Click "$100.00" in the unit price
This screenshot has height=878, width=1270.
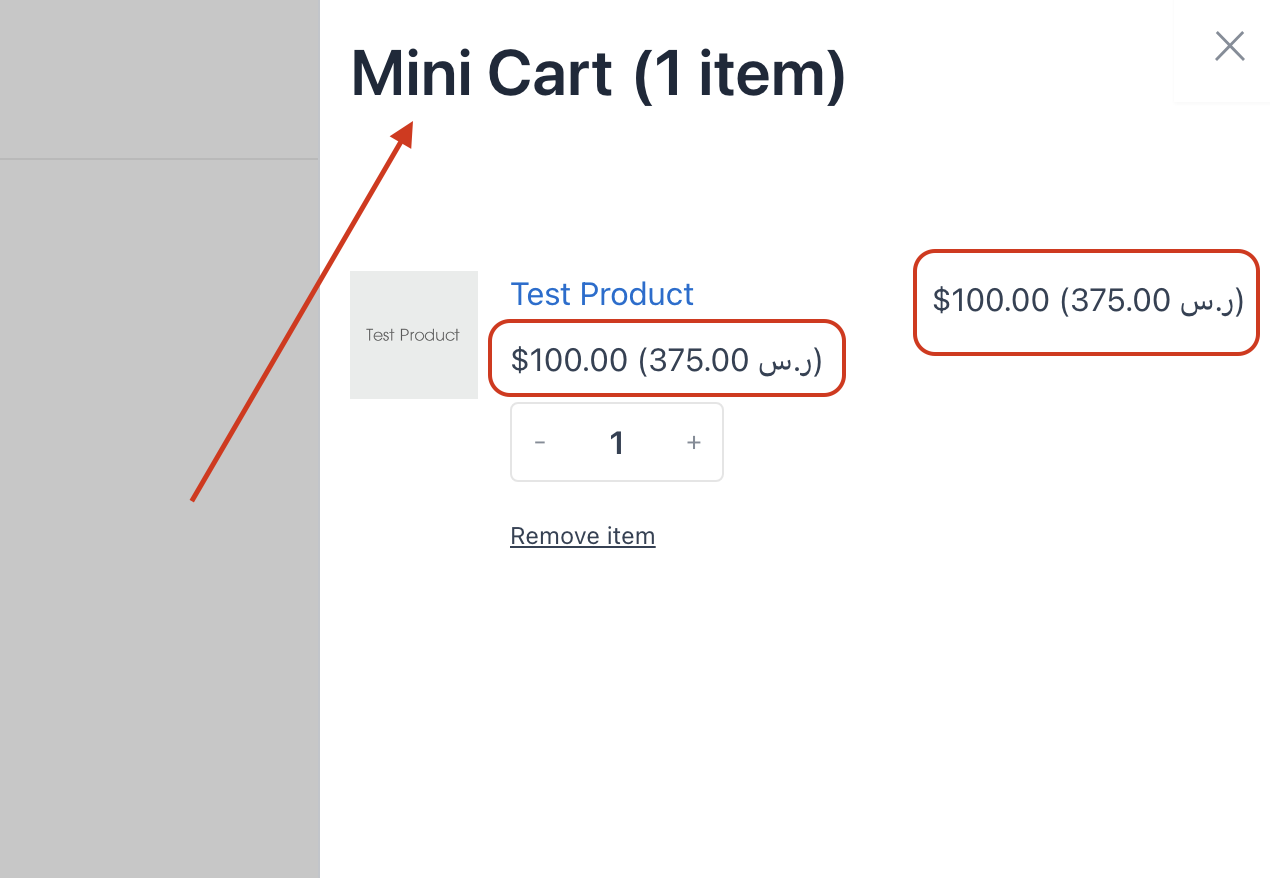[569, 359]
